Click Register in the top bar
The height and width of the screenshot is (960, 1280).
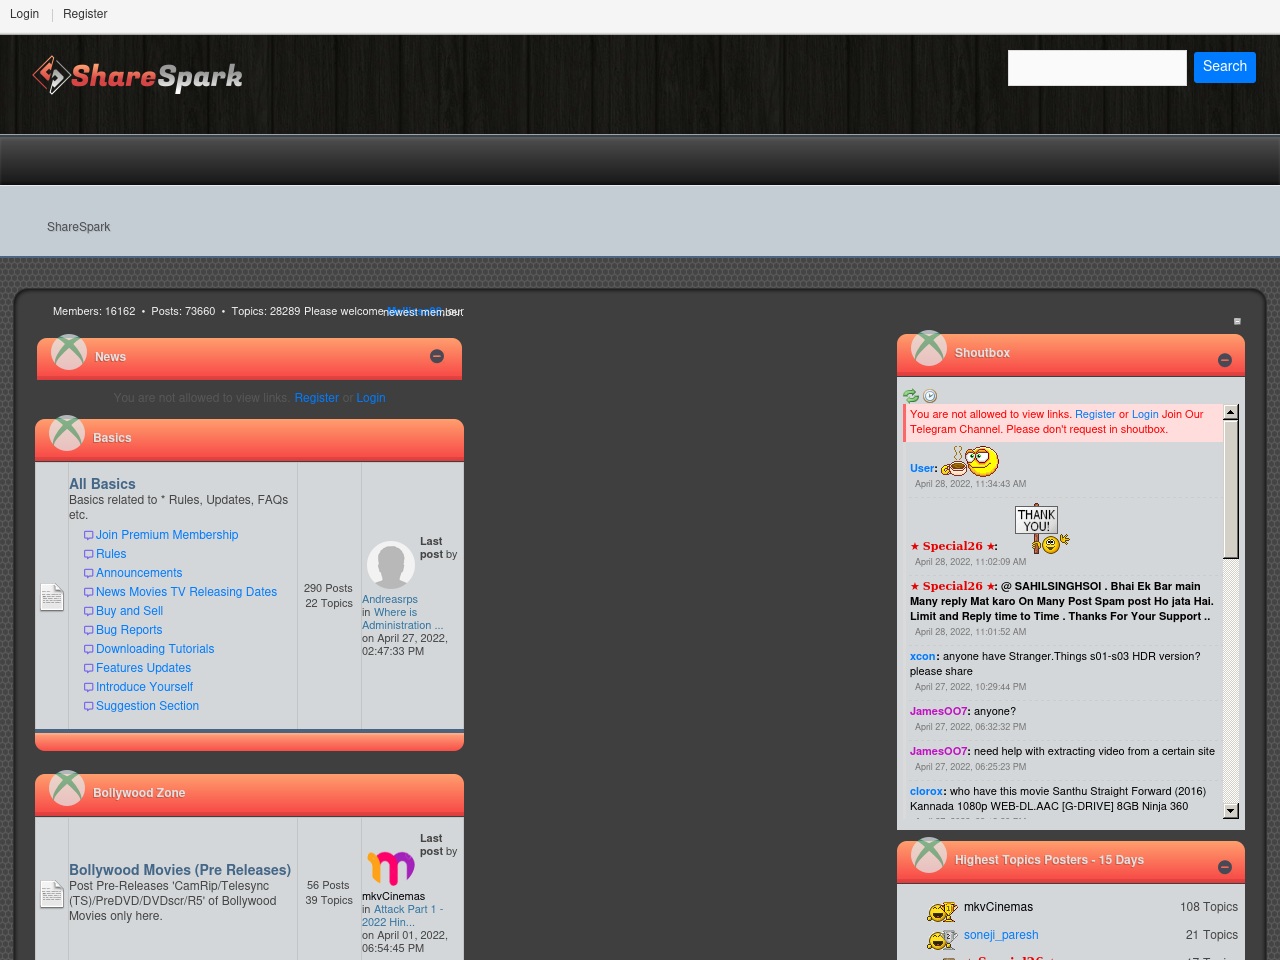85,14
